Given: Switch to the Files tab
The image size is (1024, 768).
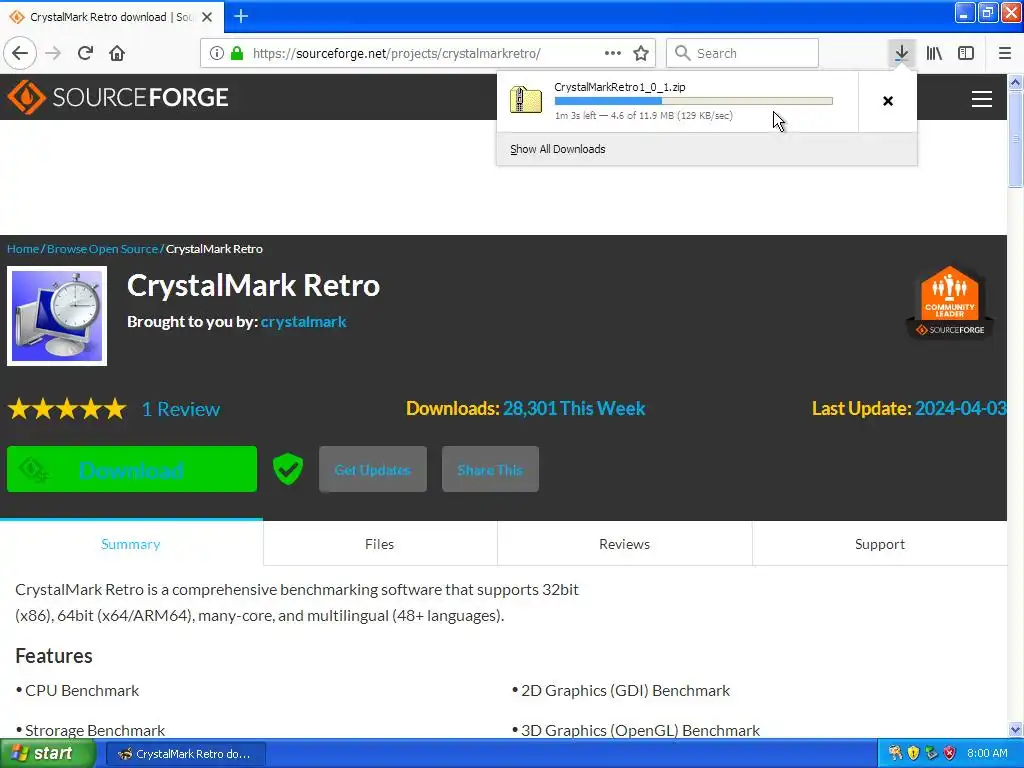Looking at the screenshot, I should (379, 544).
